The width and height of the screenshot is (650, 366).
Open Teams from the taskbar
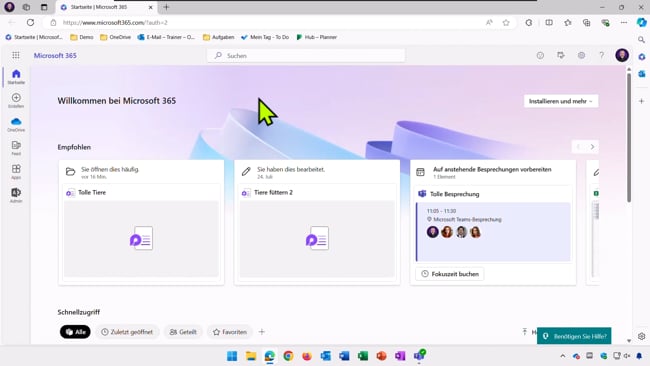419,356
